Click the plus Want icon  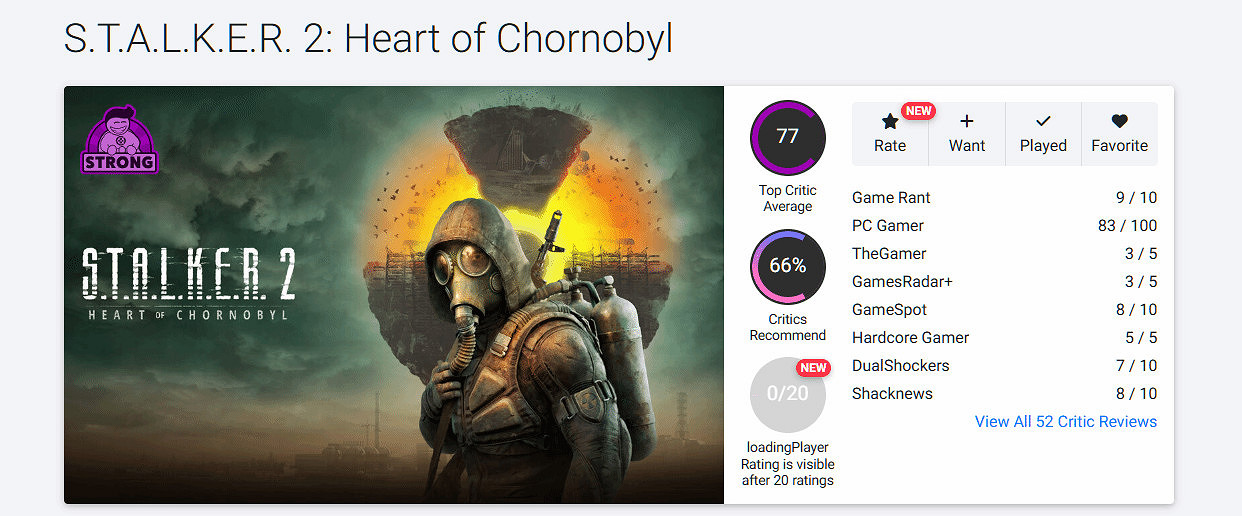(966, 122)
